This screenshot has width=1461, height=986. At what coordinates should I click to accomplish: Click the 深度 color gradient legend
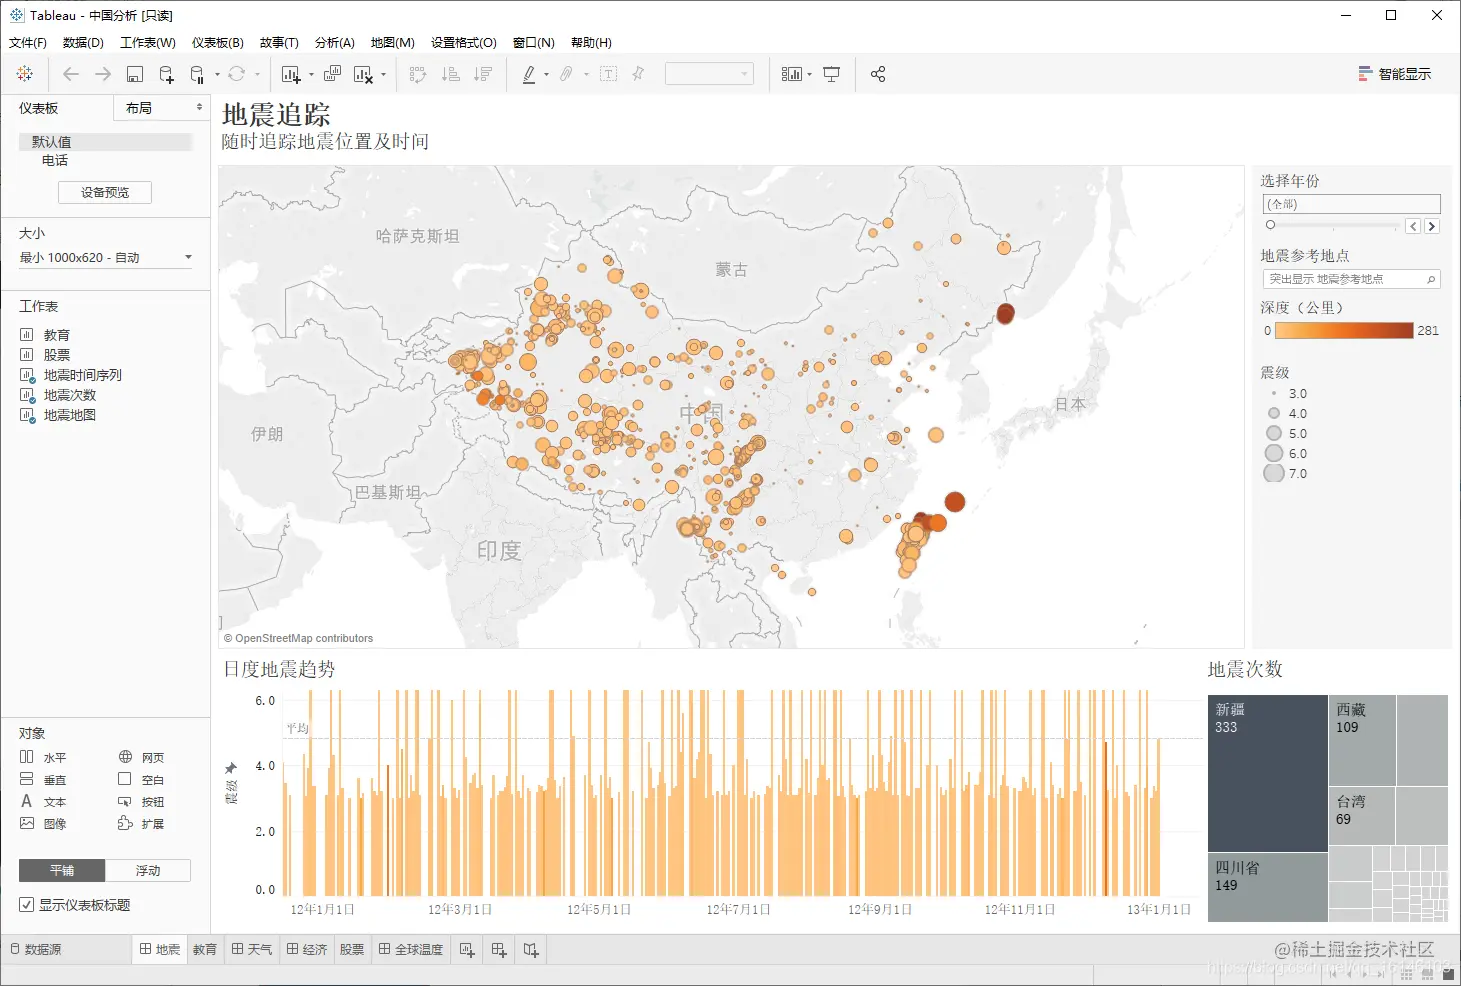[1346, 331]
